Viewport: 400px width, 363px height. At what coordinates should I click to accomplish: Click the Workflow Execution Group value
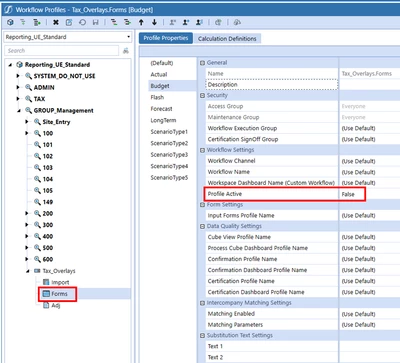(358, 128)
